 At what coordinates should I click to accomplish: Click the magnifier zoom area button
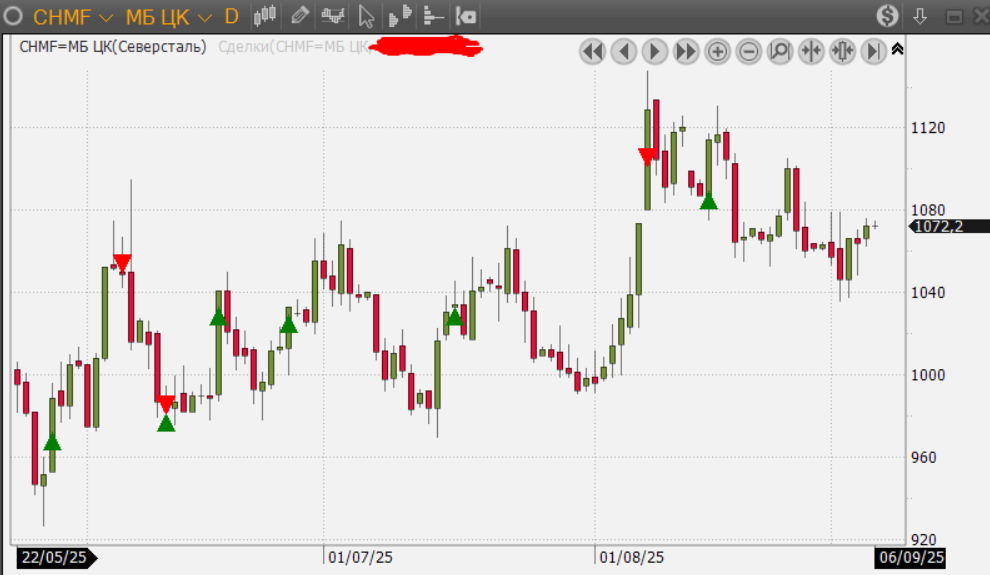point(779,51)
